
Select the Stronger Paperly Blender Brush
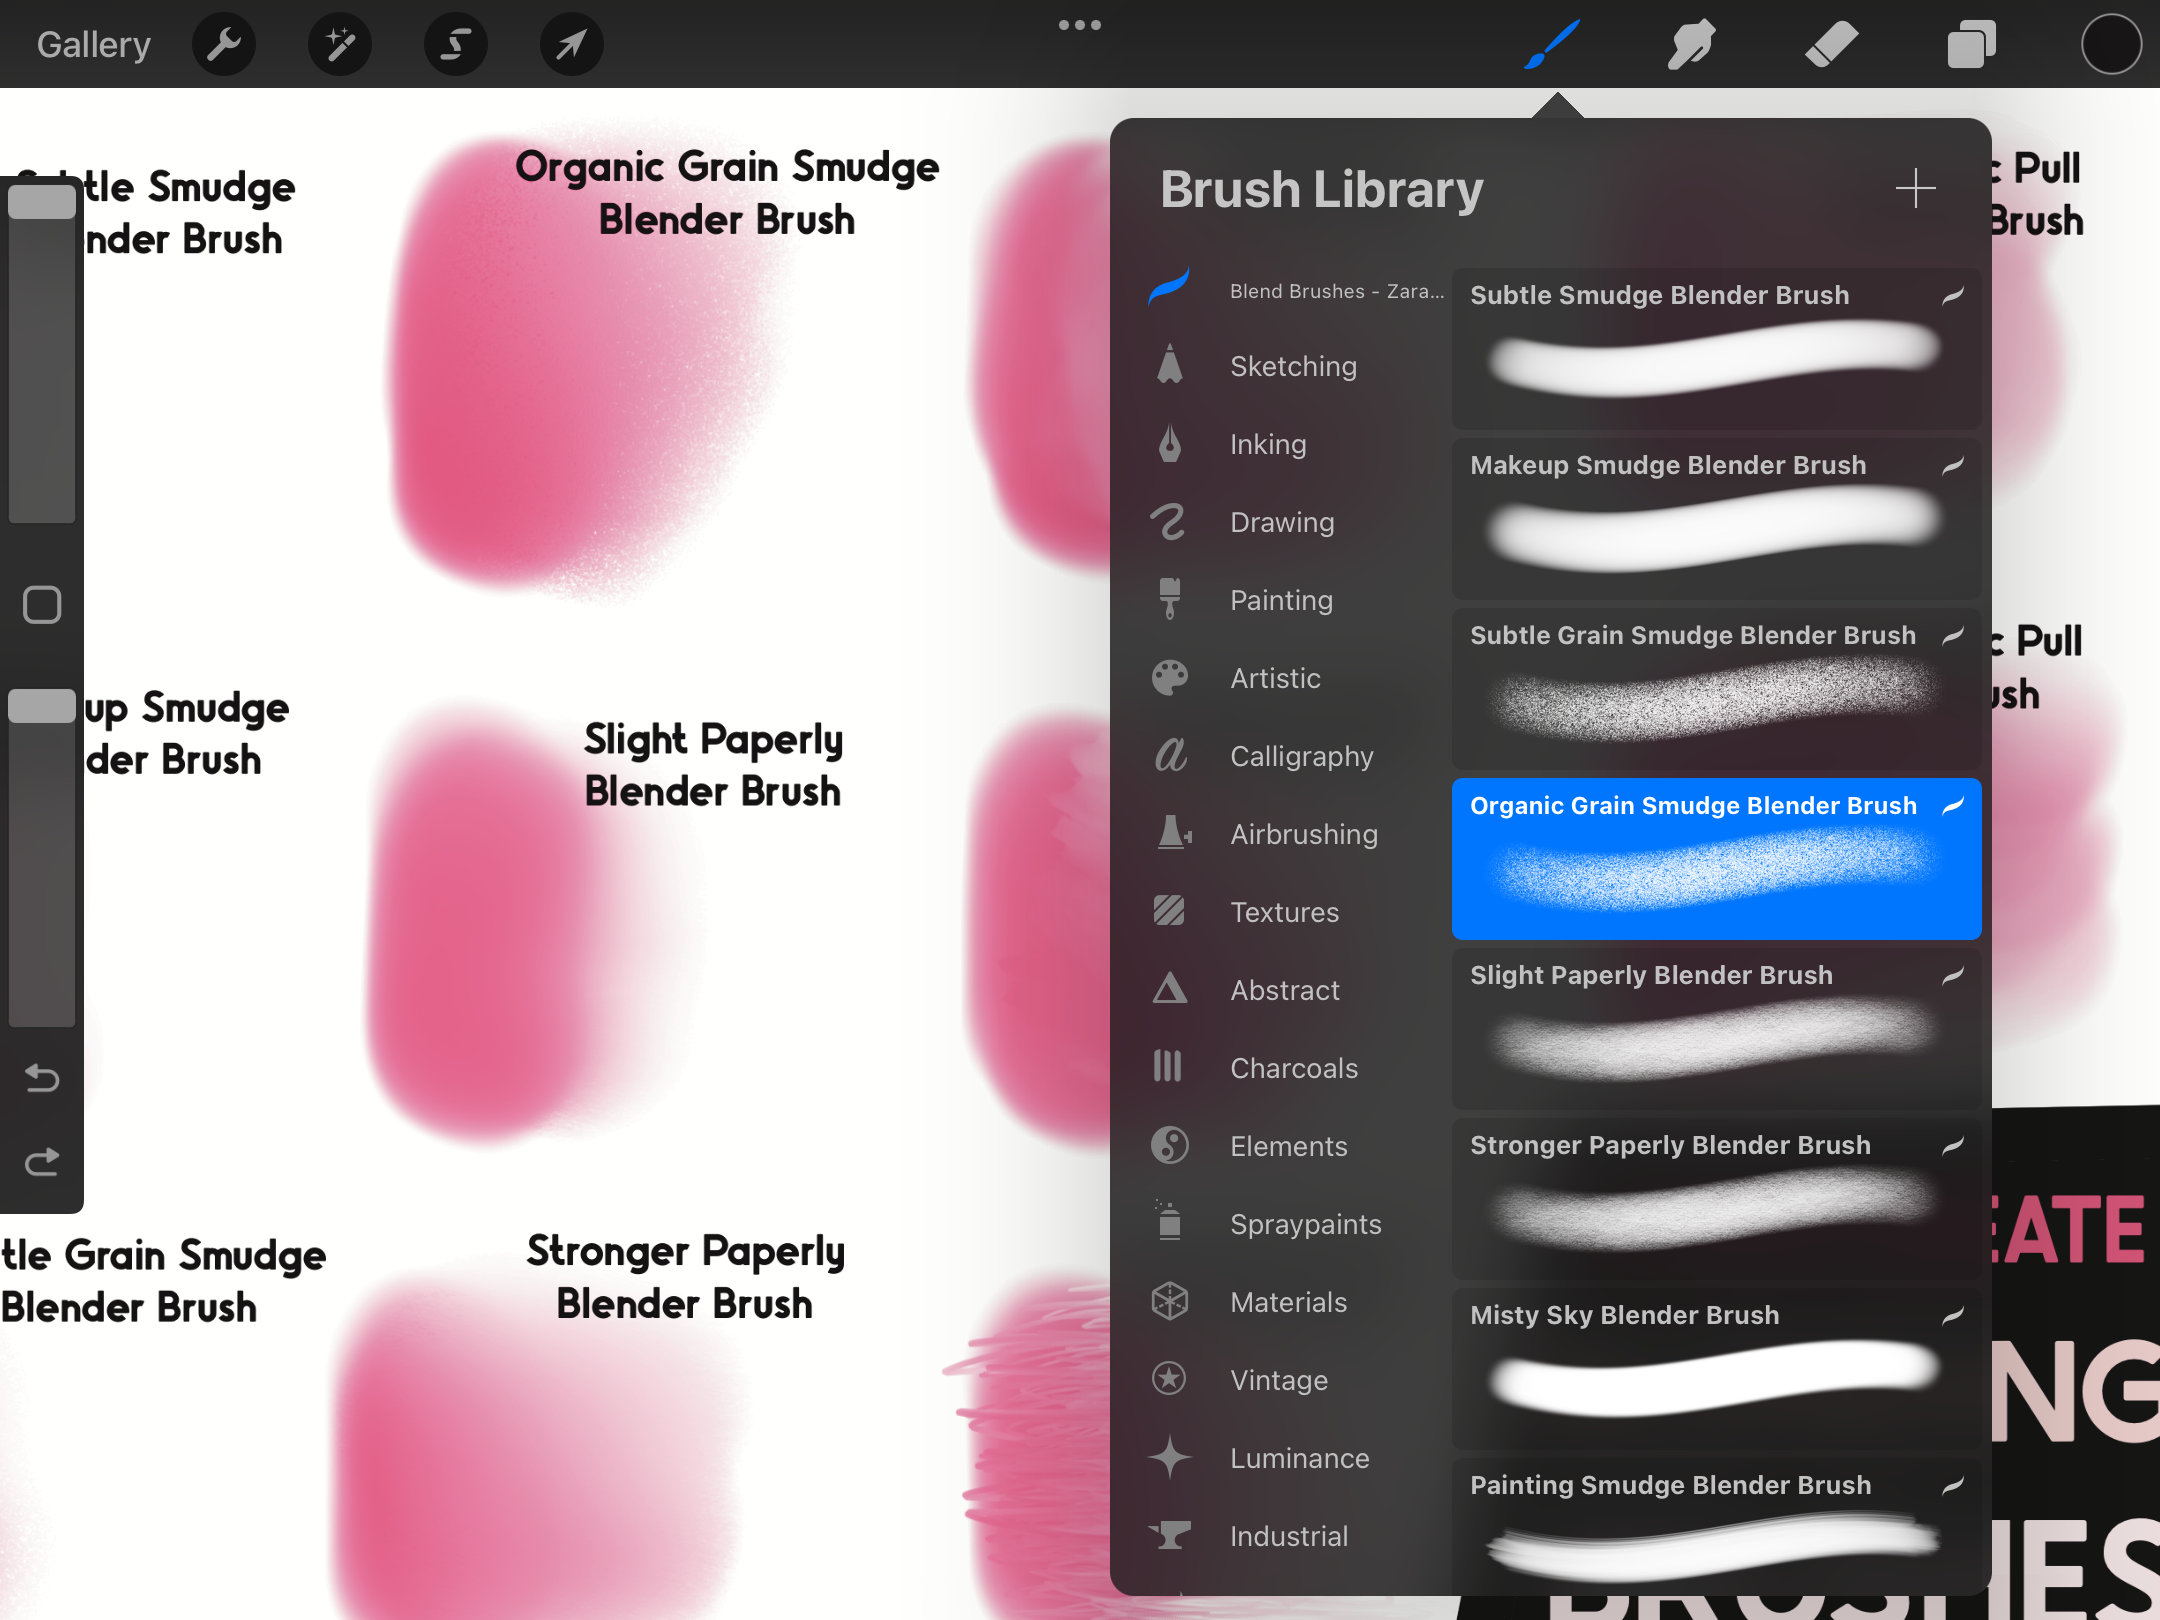1716,1198
